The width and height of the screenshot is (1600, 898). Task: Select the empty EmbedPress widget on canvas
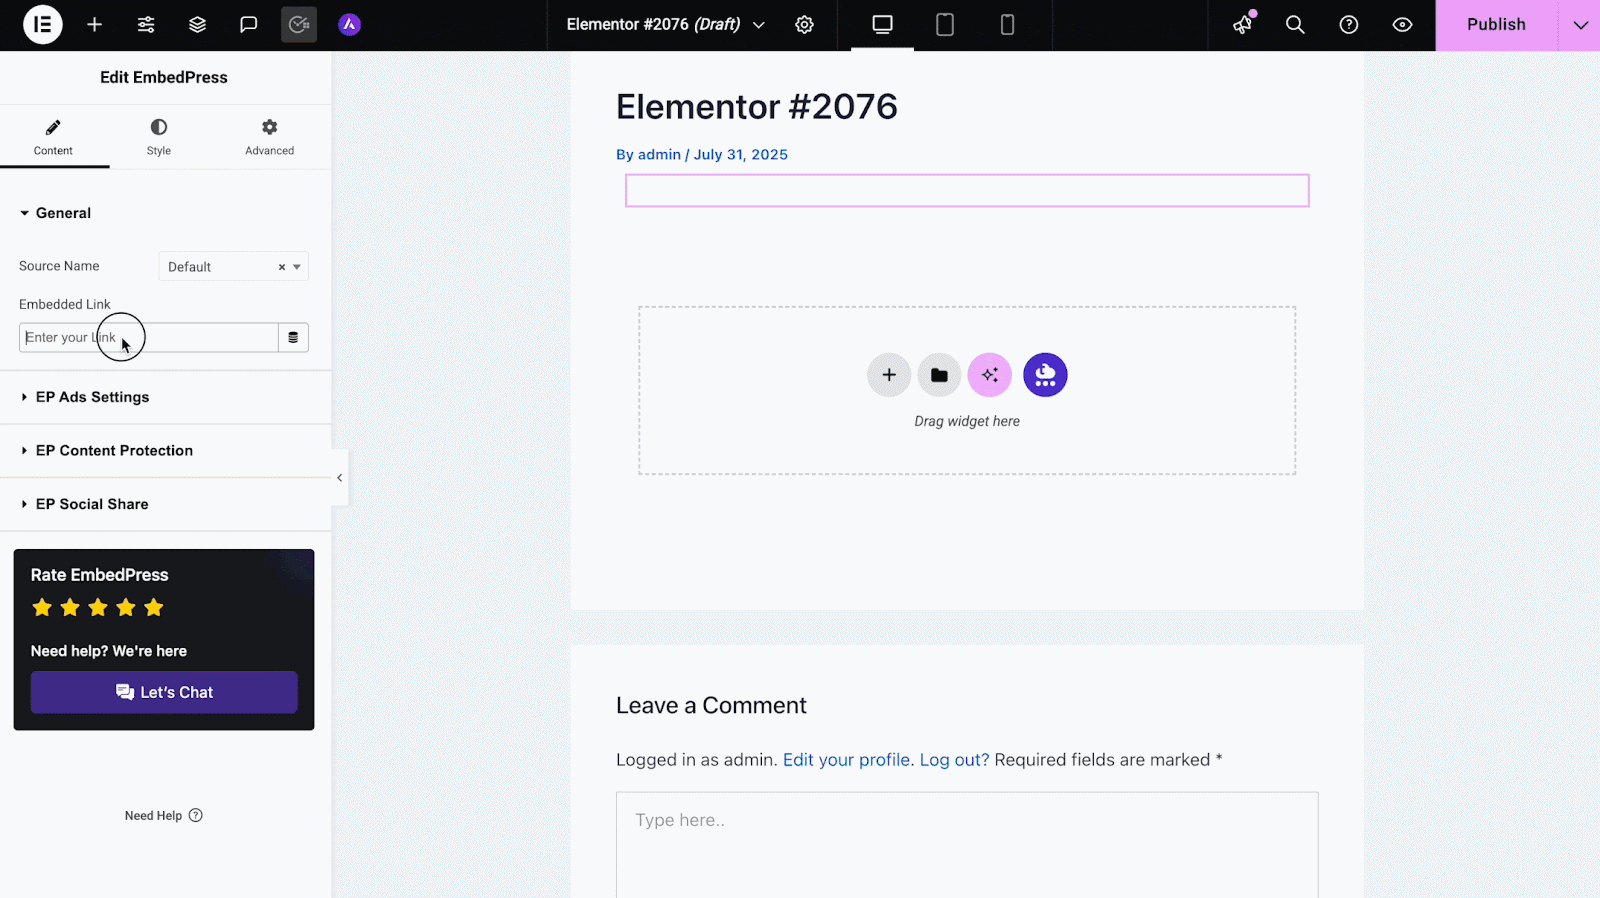(x=967, y=191)
